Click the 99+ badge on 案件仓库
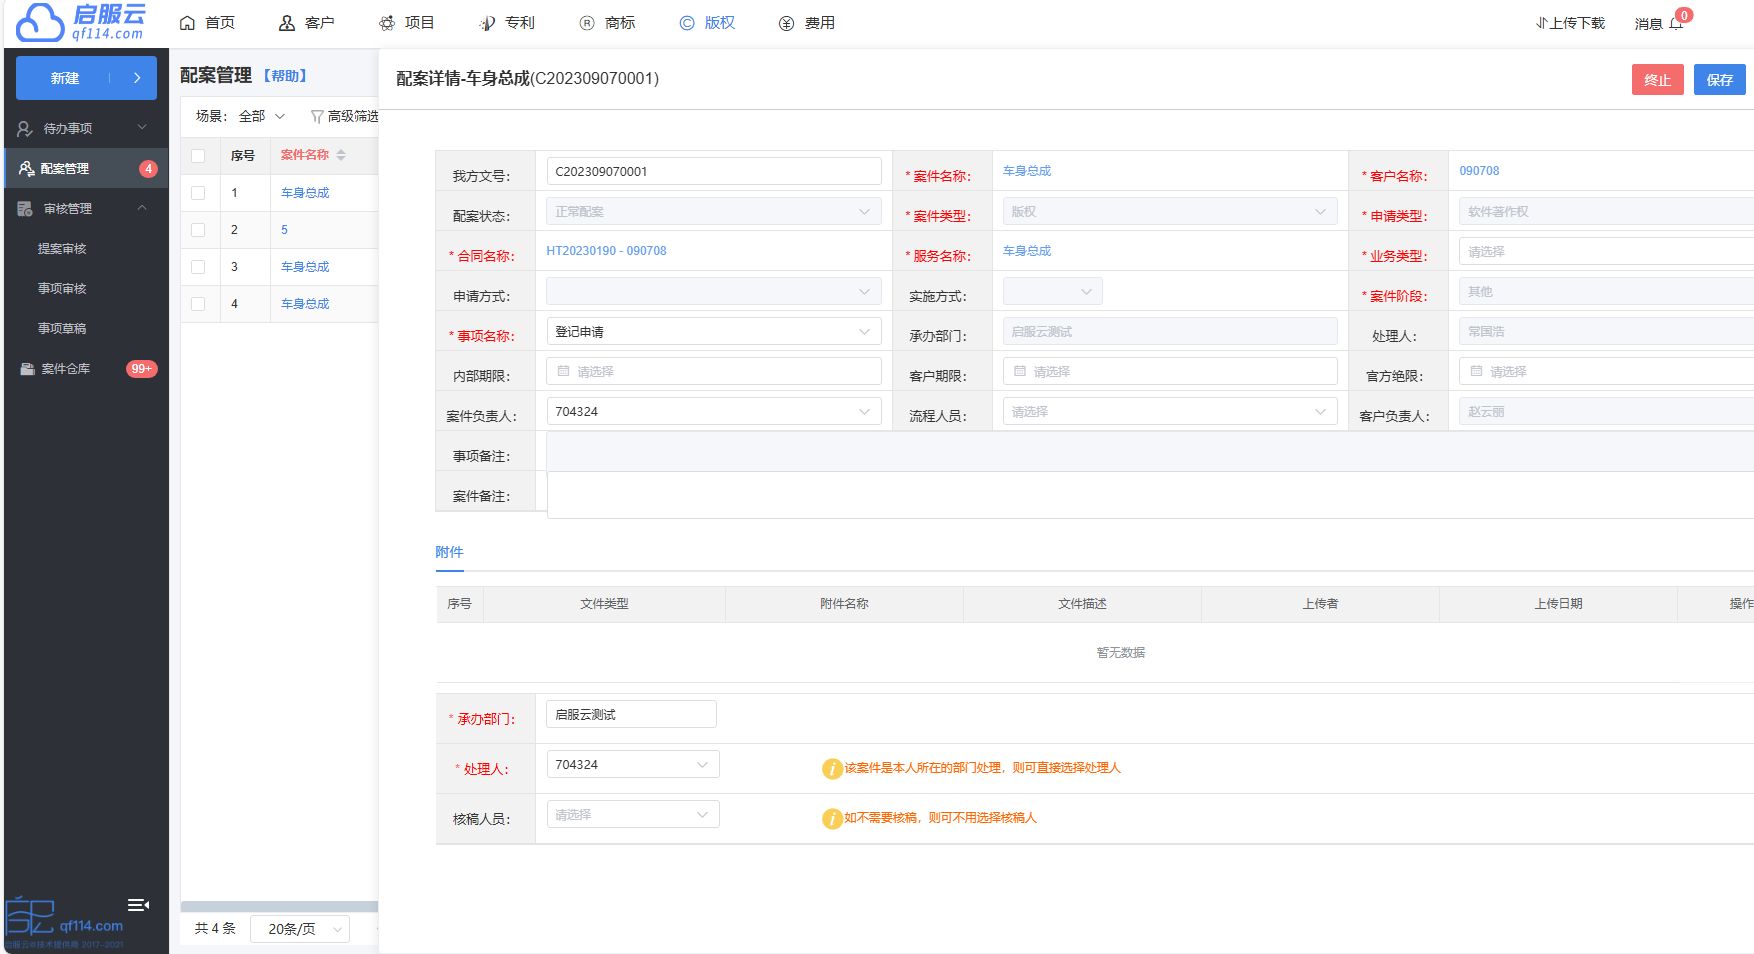The height and width of the screenshot is (954, 1754). [x=142, y=369]
